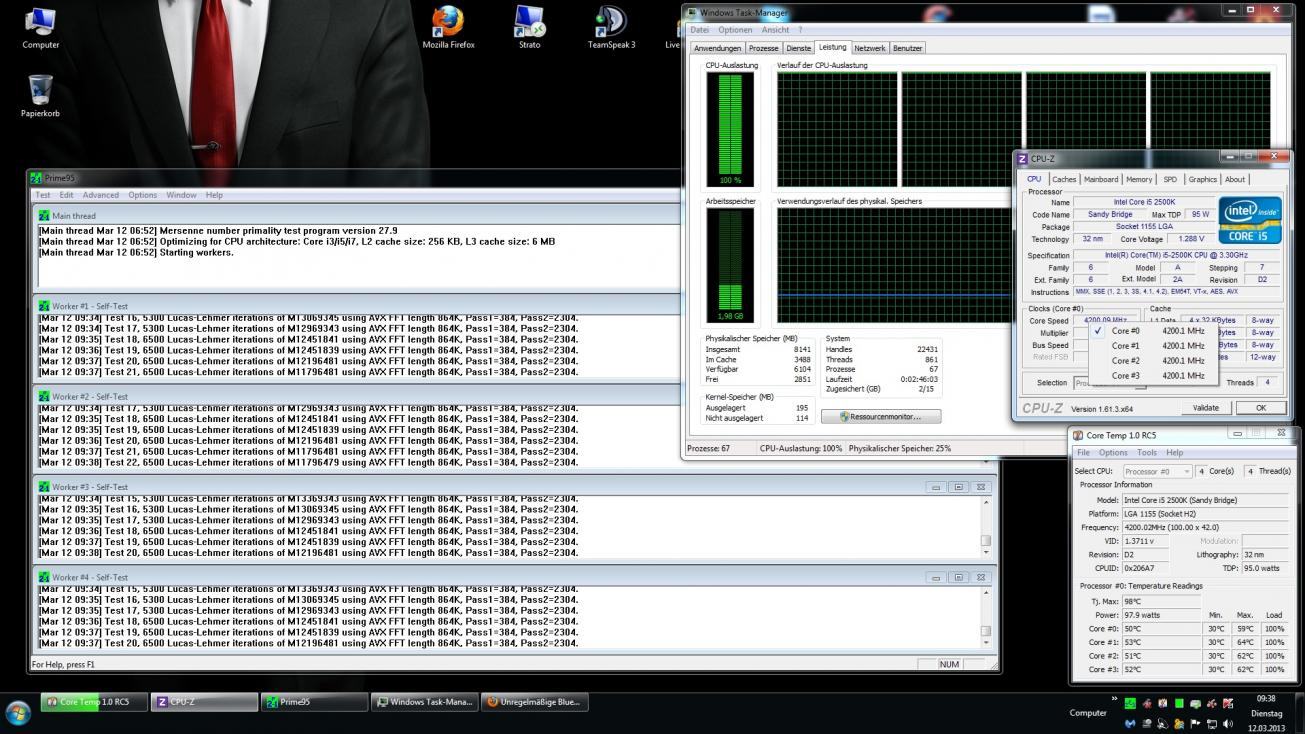Open the Papierkorb recycle bin icon
The width and height of the screenshot is (1305, 734).
[40, 96]
